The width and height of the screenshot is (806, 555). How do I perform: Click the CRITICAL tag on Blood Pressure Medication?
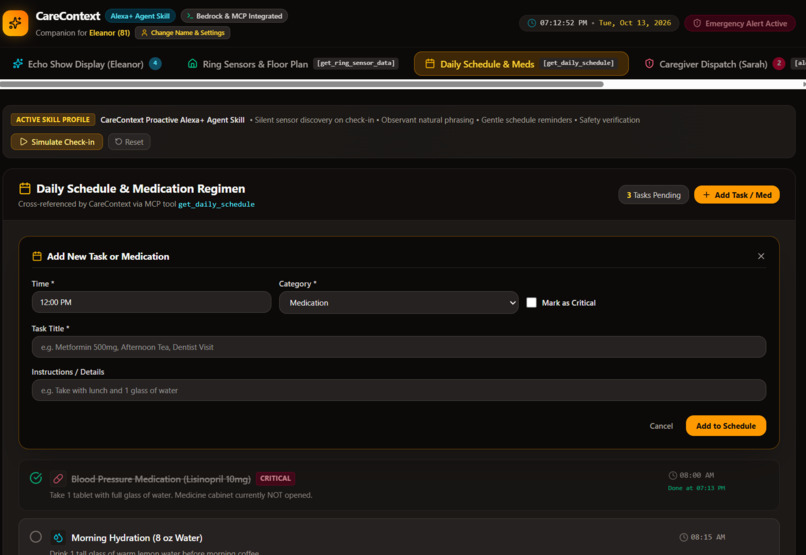point(276,478)
